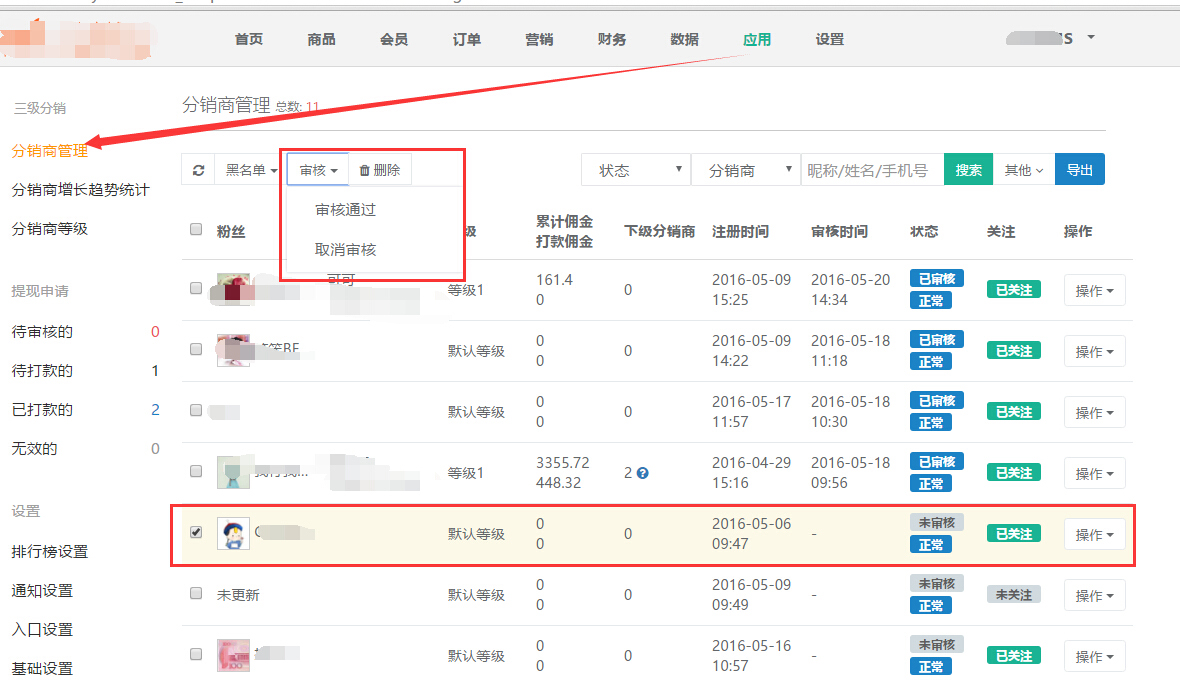Expand the 其他 dropdown
The image size is (1180, 681).
1024,170
